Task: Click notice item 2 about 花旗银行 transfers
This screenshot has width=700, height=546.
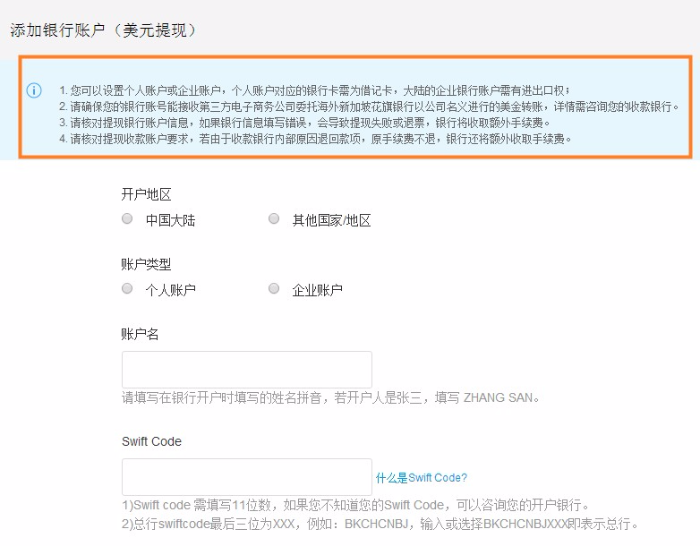Action: [368, 106]
